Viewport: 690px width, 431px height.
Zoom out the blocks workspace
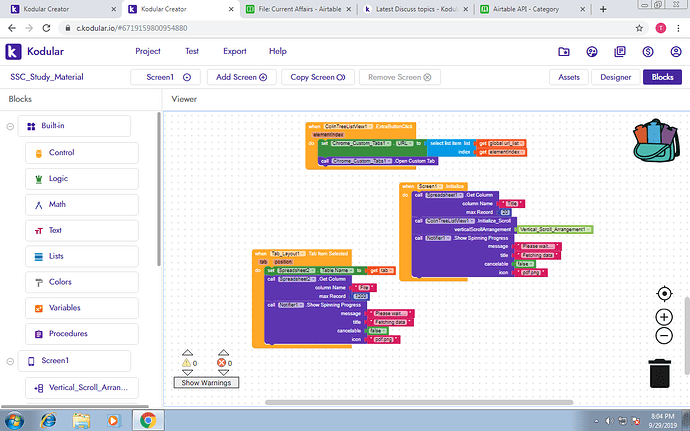click(664, 336)
